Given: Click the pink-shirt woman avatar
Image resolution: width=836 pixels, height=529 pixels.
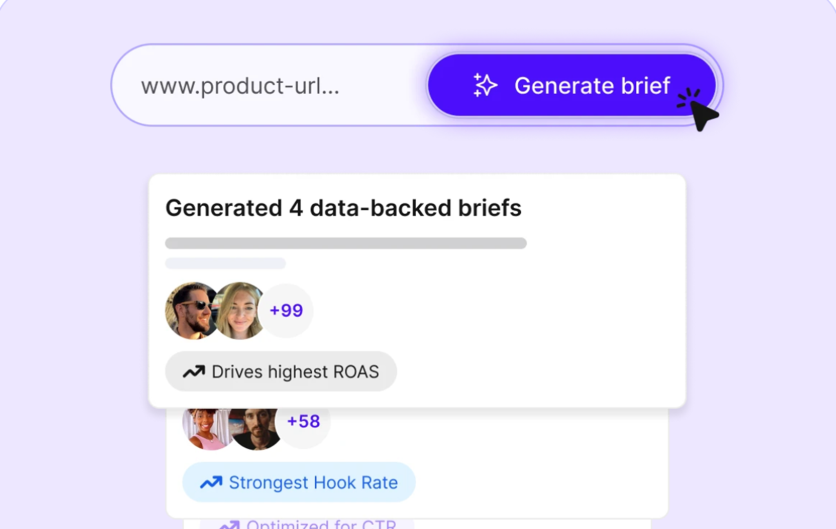Looking at the screenshot, I should (x=205, y=424).
